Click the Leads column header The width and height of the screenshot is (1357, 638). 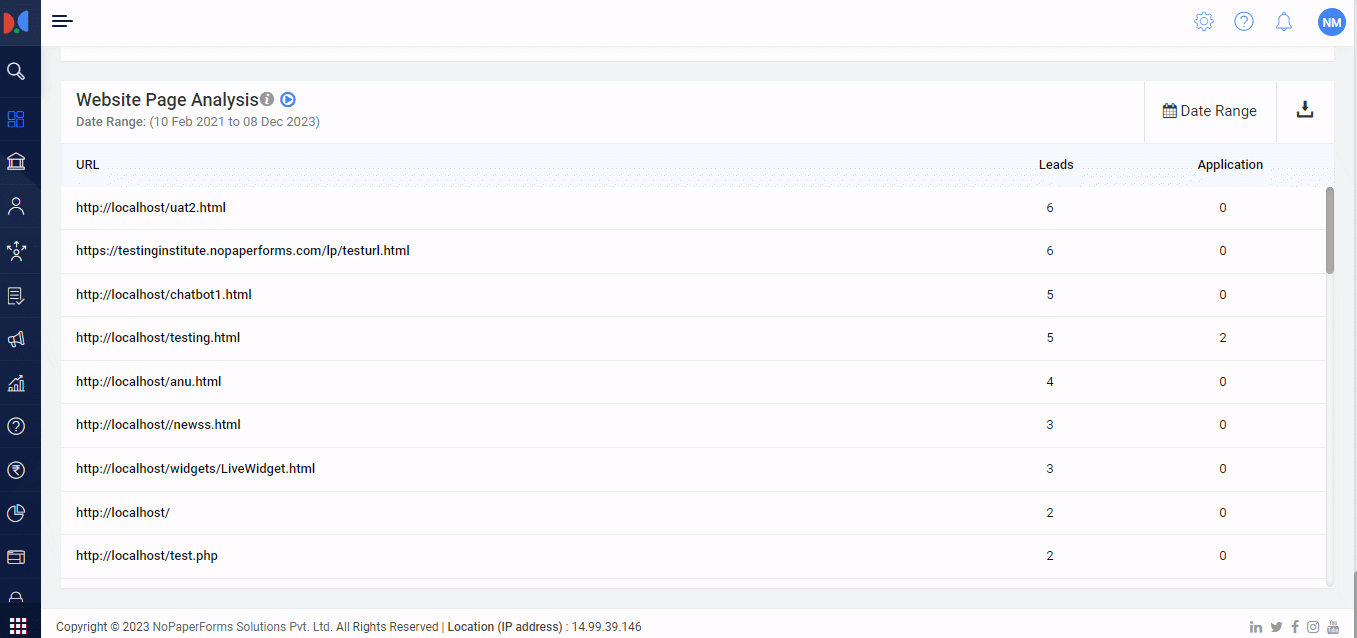coord(1056,165)
